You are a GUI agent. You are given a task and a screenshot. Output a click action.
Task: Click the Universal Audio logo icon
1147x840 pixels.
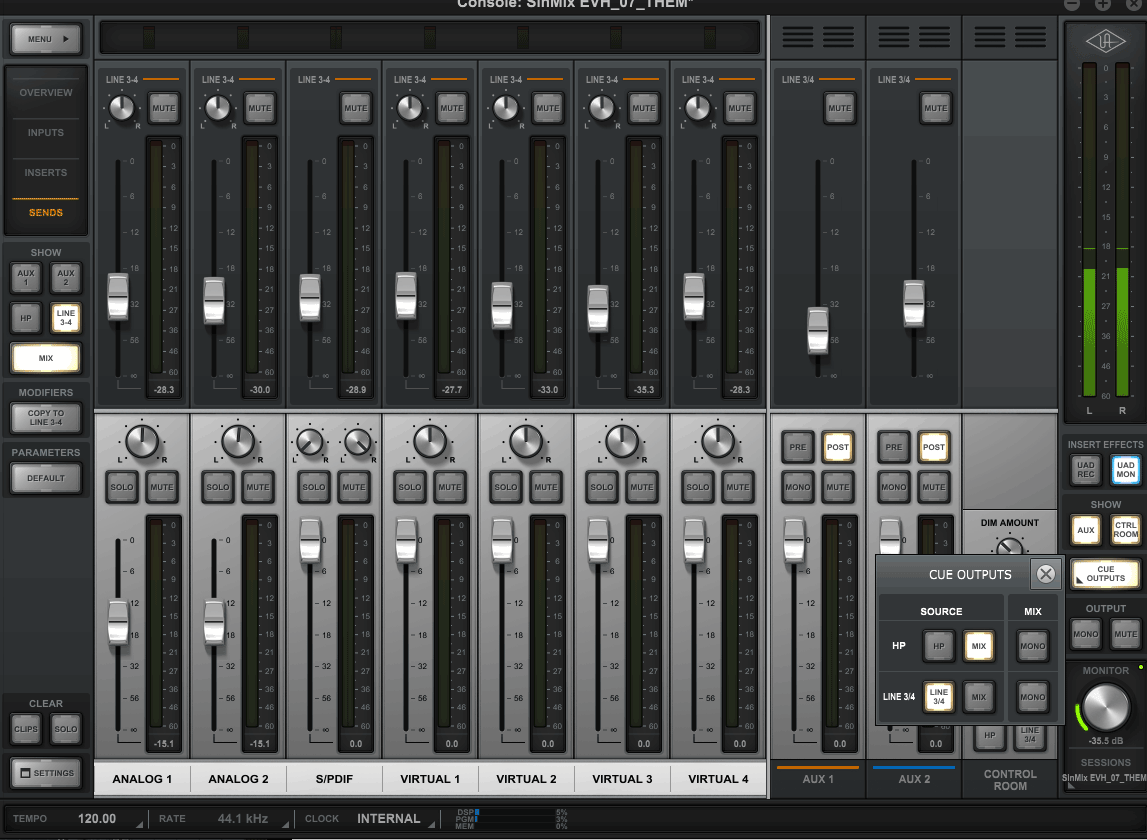(1103, 40)
